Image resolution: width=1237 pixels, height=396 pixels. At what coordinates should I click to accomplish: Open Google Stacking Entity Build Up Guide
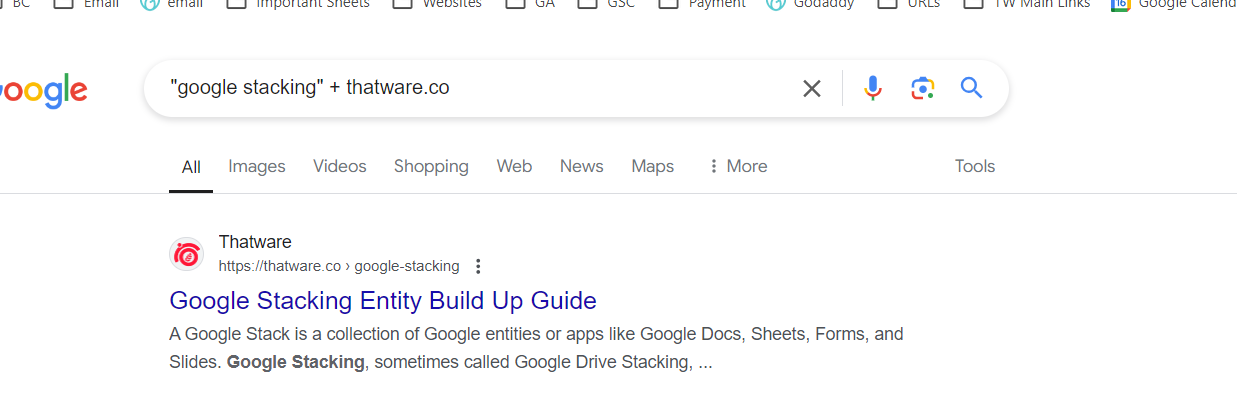point(383,300)
